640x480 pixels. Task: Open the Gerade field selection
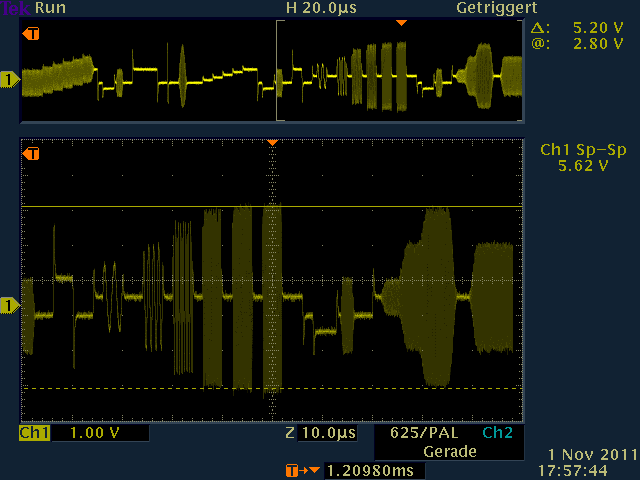[448, 452]
